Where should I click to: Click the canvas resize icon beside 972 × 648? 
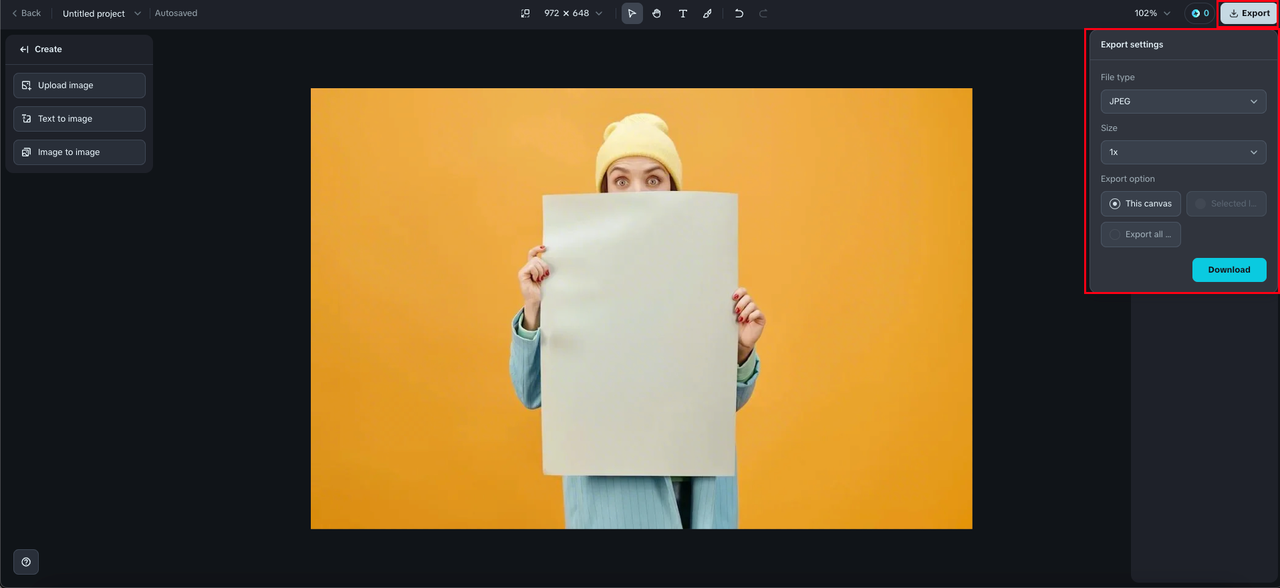click(525, 13)
